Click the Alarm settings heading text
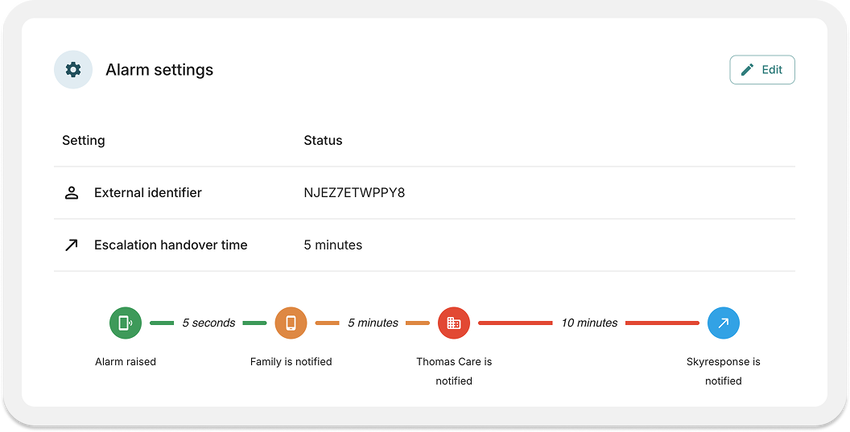 pyautogui.click(x=159, y=70)
